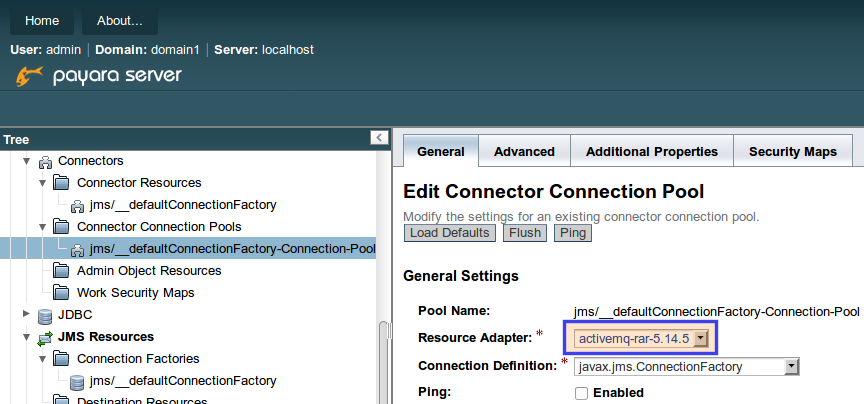Viewport: 864px width, 404px height.
Task: Click the Connector Resources folder icon
Action: [62, 183]
